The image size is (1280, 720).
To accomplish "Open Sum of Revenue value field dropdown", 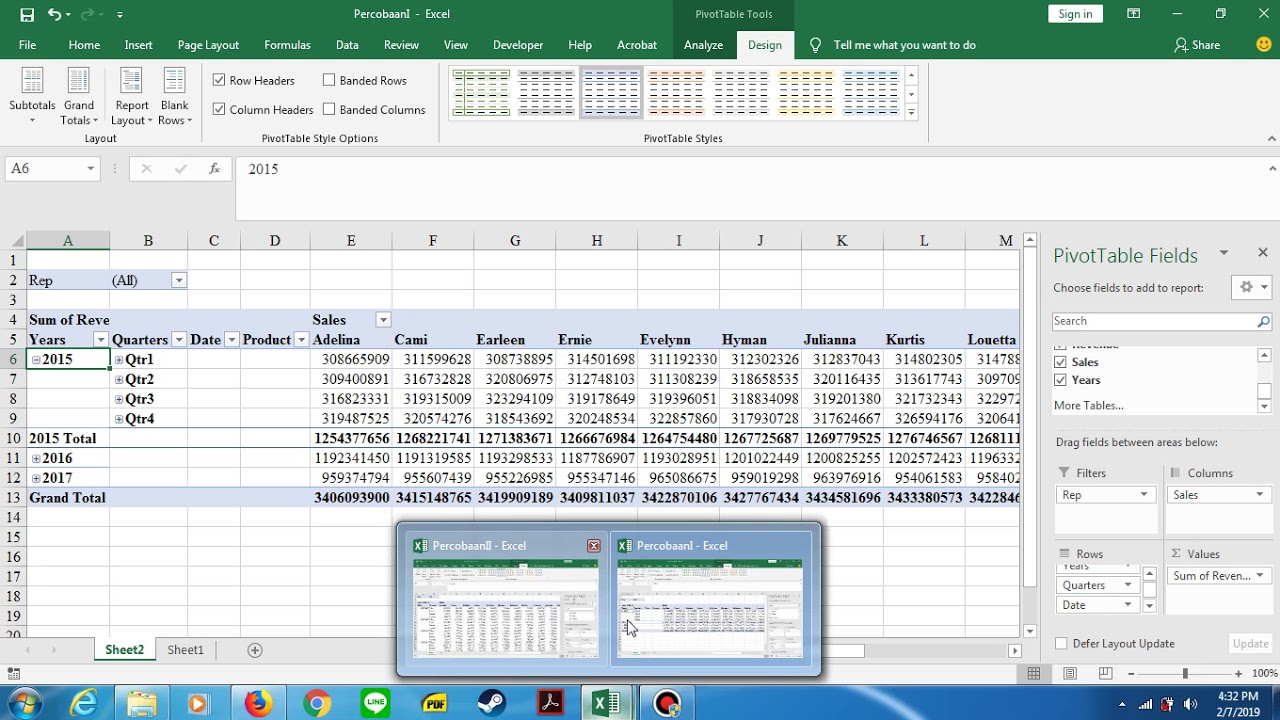I will coord(1259,576).
